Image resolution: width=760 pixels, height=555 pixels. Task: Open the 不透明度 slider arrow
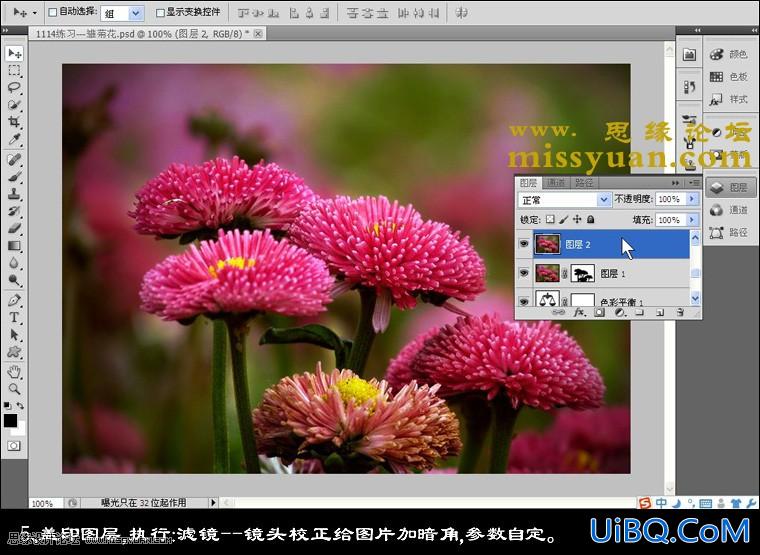692,199
